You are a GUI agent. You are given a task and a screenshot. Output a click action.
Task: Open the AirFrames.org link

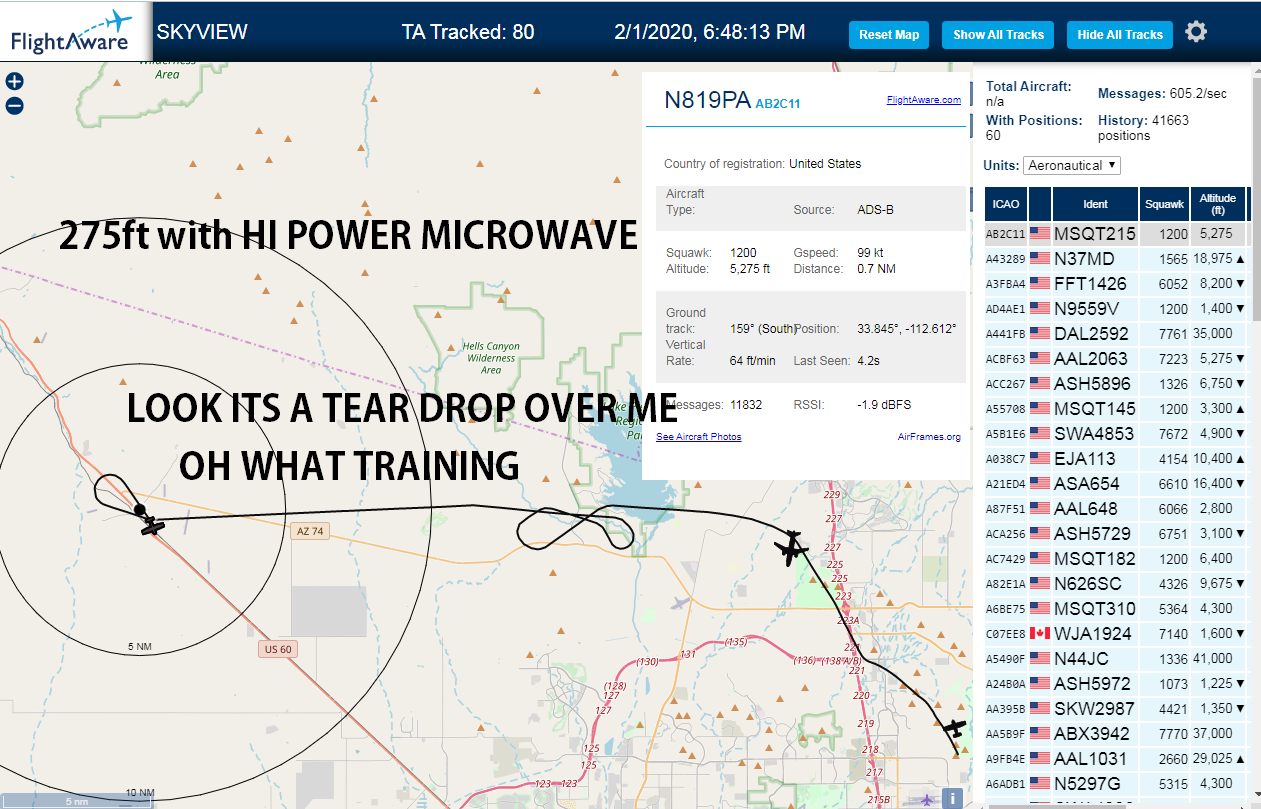click(x=929, y=437)
